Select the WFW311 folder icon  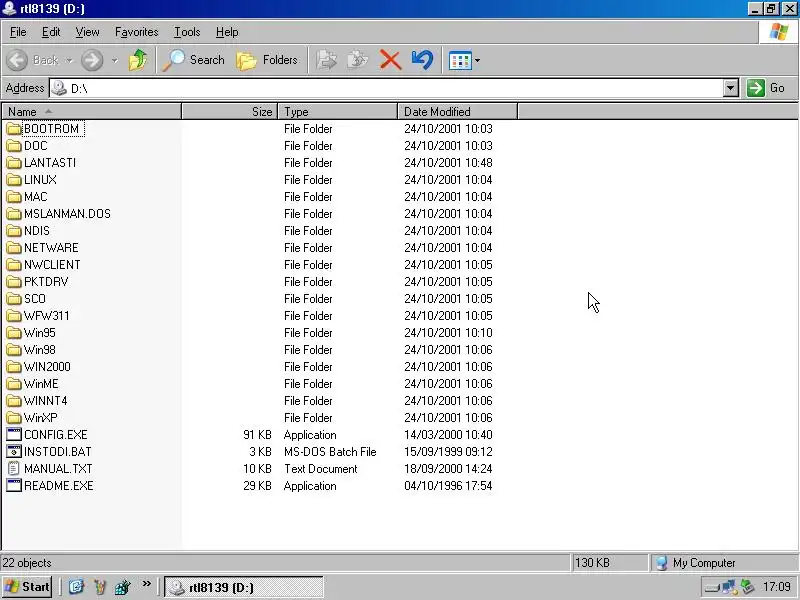click(x=14, y=316)
